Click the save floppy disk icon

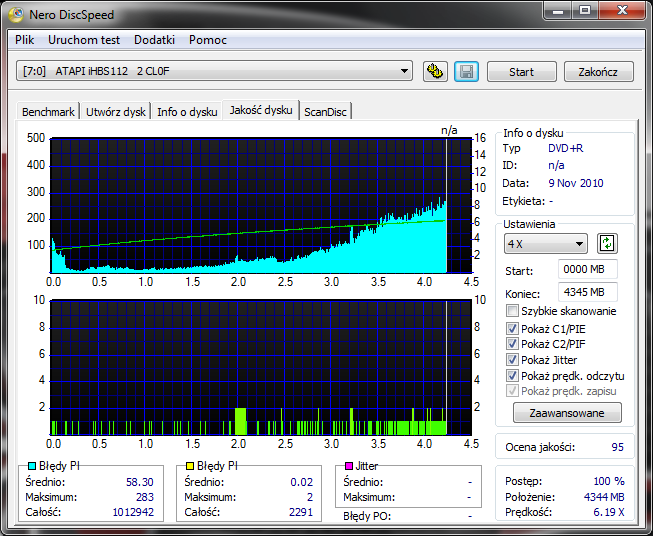pyautogui.click(x=466, y=72)
